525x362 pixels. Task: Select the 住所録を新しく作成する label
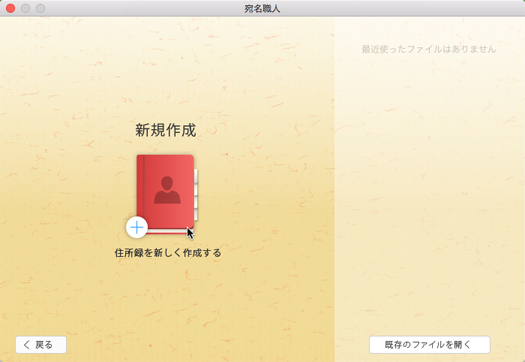click(168, 252)
